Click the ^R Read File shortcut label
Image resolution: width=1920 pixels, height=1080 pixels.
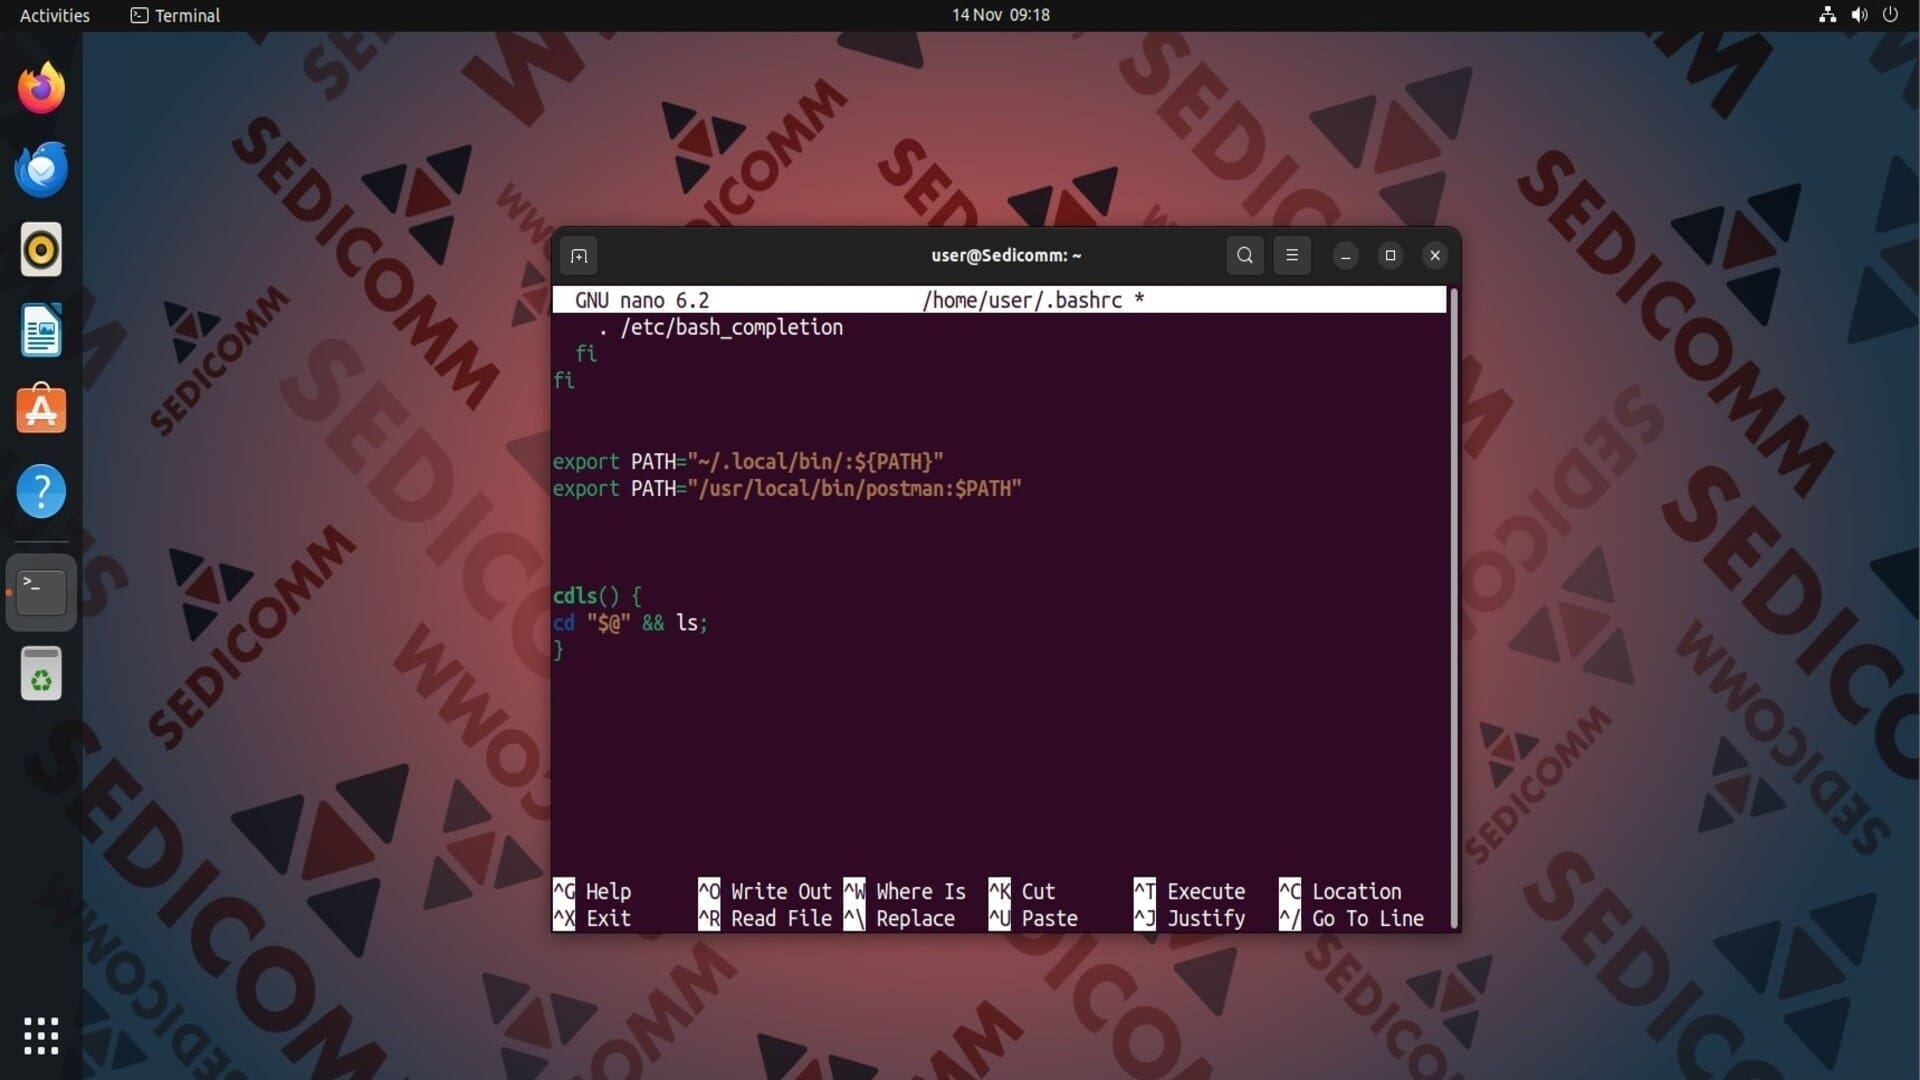pyautogui.click(x=765, y=918)
